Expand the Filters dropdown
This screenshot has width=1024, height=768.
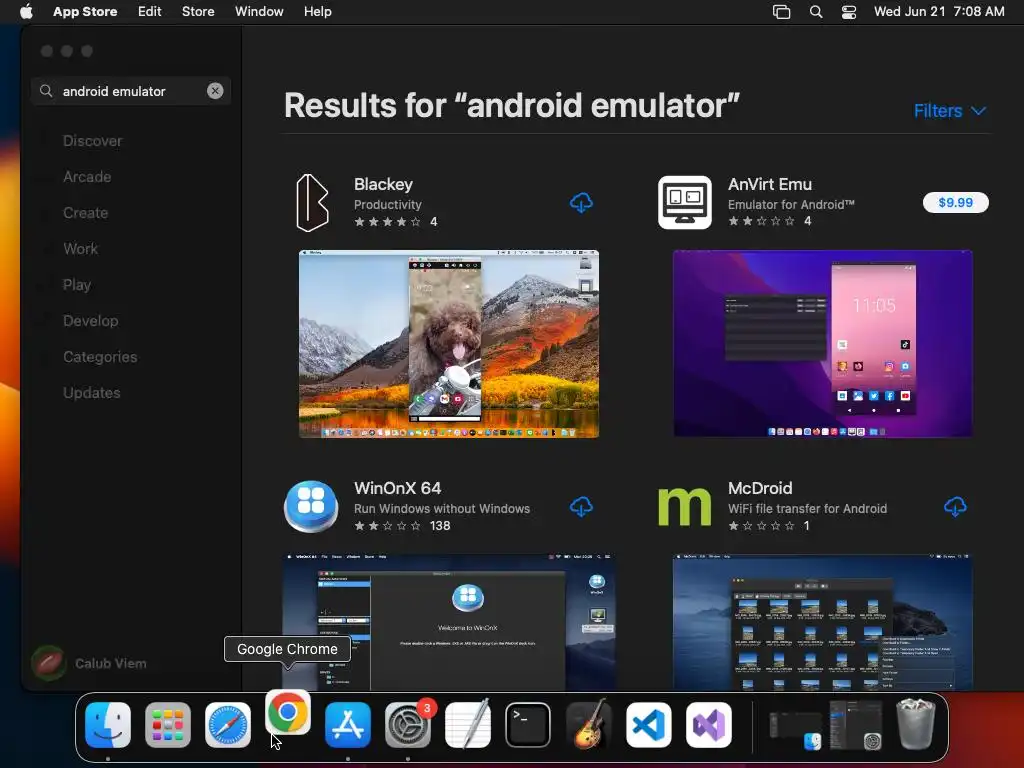coord(950,111)
